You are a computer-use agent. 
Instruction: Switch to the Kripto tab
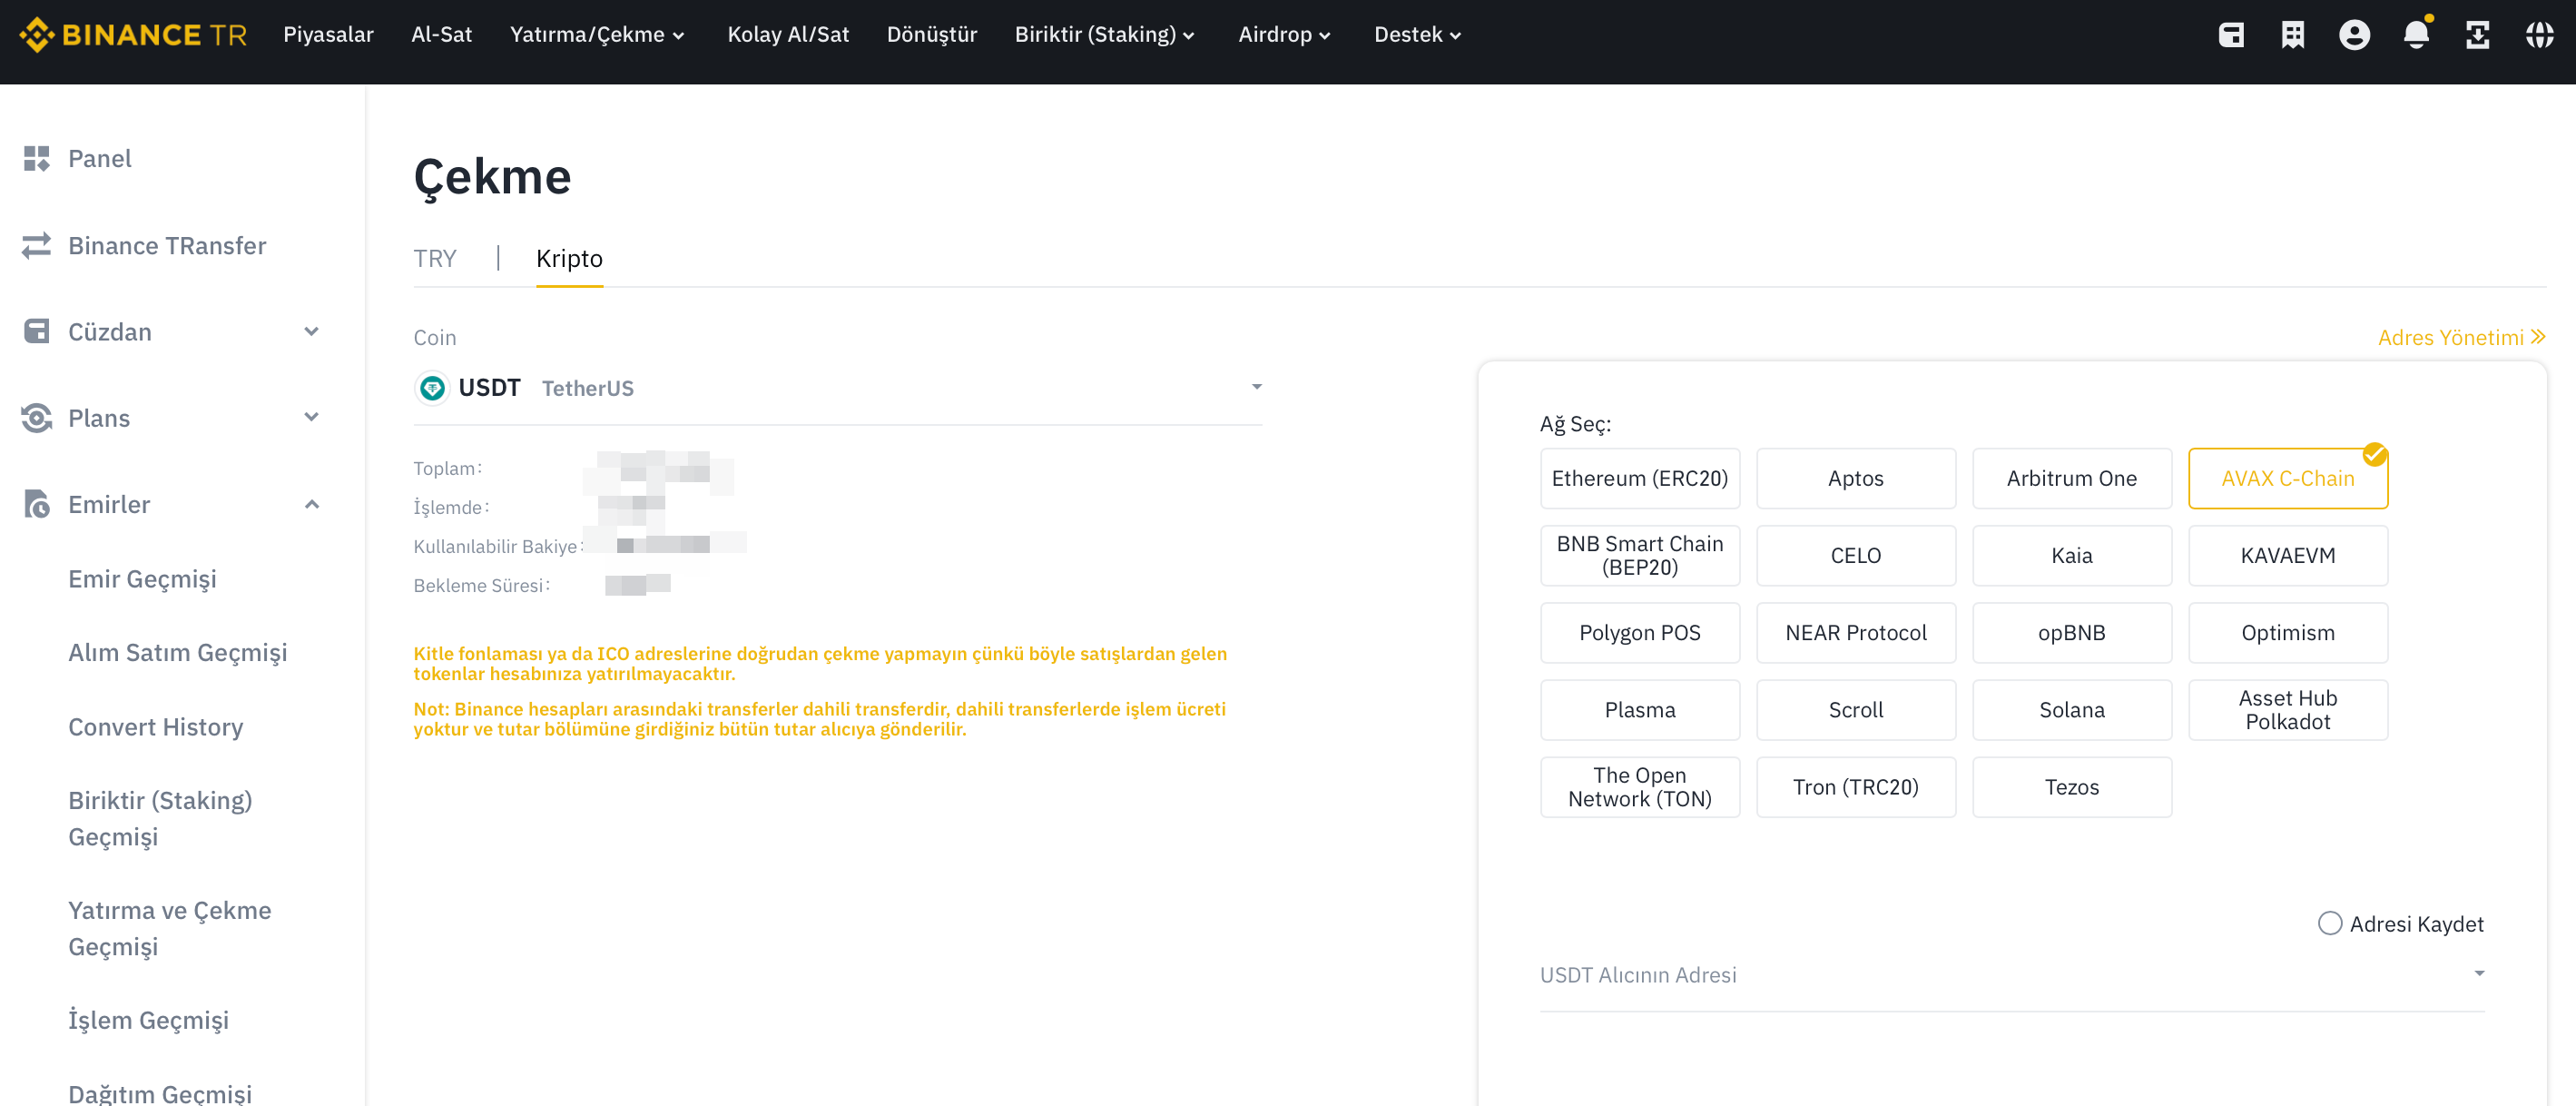569,259
